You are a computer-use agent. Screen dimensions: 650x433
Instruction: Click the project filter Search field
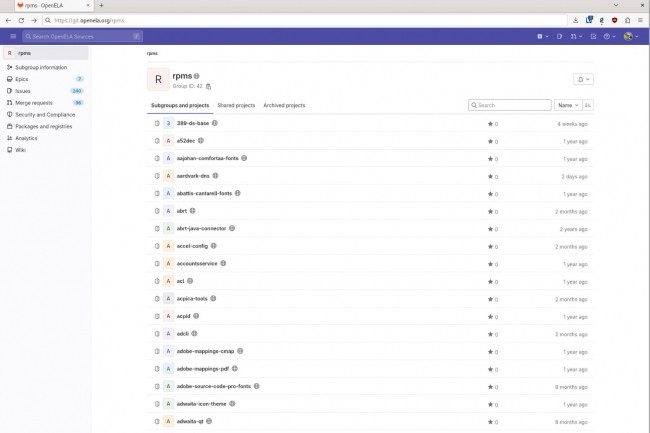[x=511, y=104]
